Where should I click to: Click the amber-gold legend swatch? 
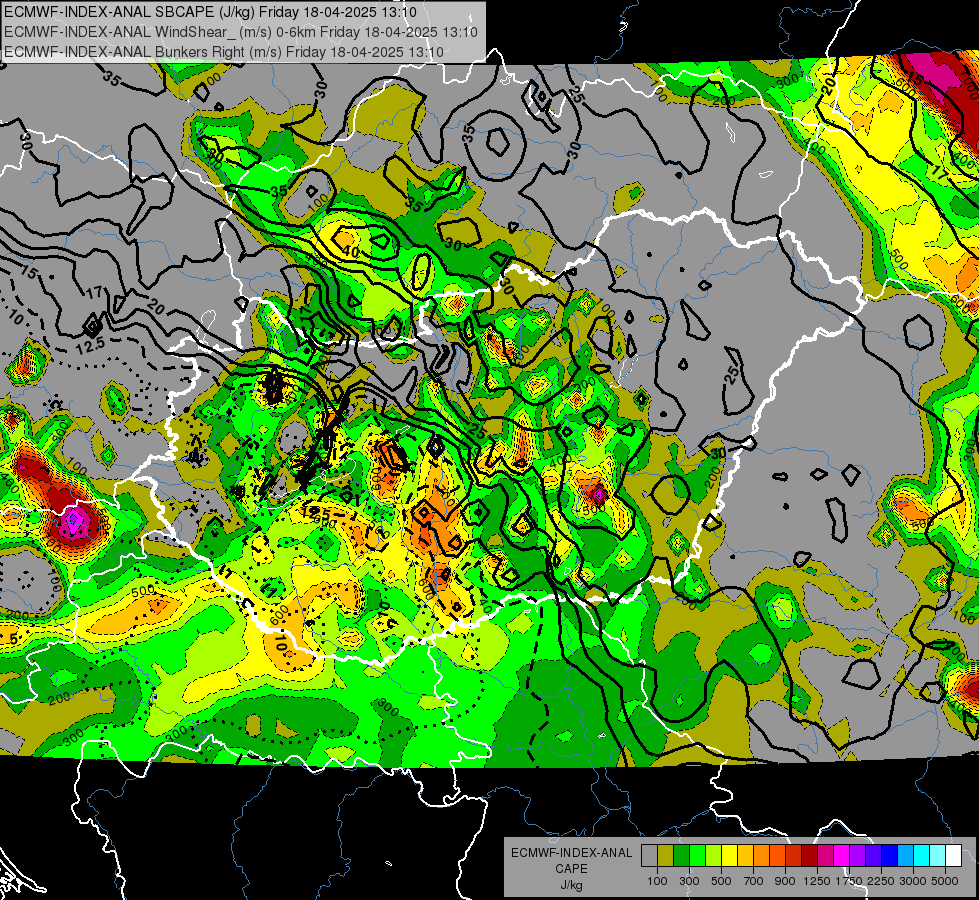coord(745,856)
